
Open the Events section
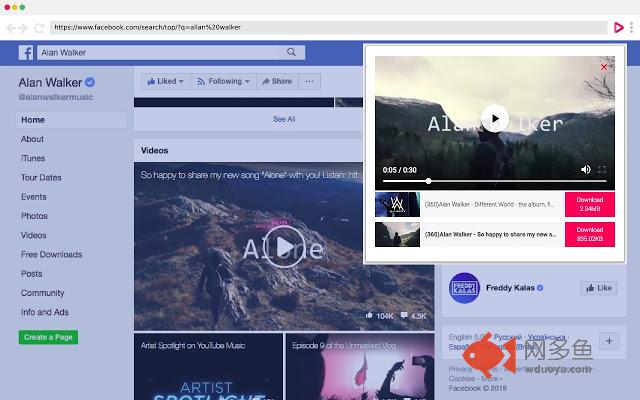[33, 197]
